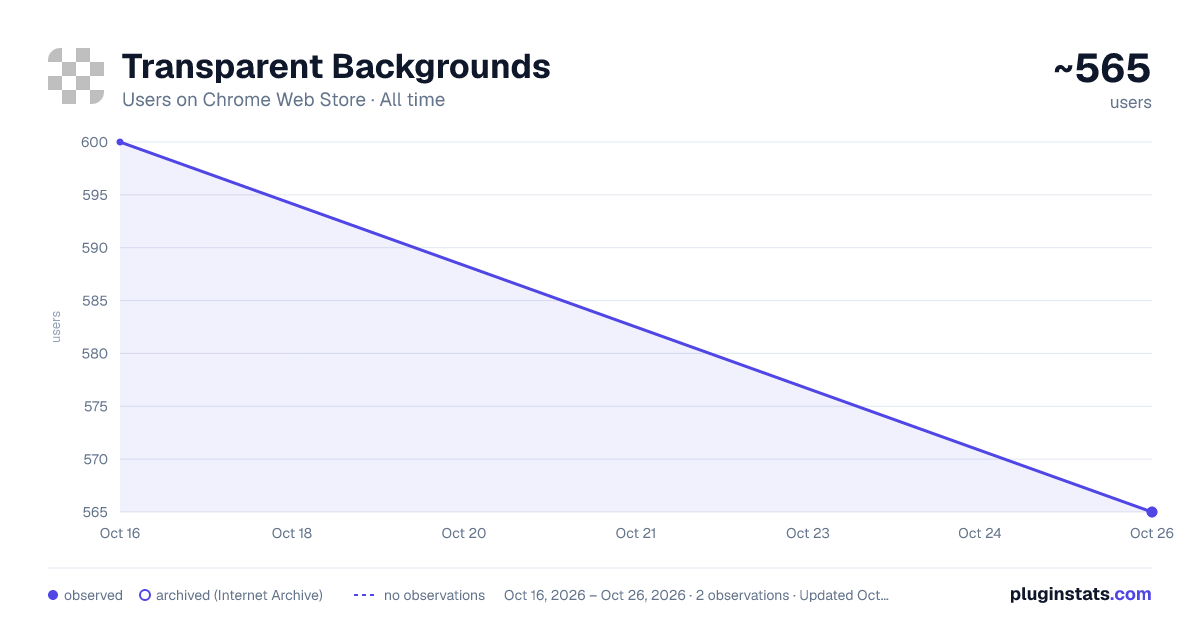The height and width of the screenshot is (630, 1200).
Task: Click the checkerboard Transparent Backgrounds logo icon
Action: pyautogui.click(x=76, y=76)
